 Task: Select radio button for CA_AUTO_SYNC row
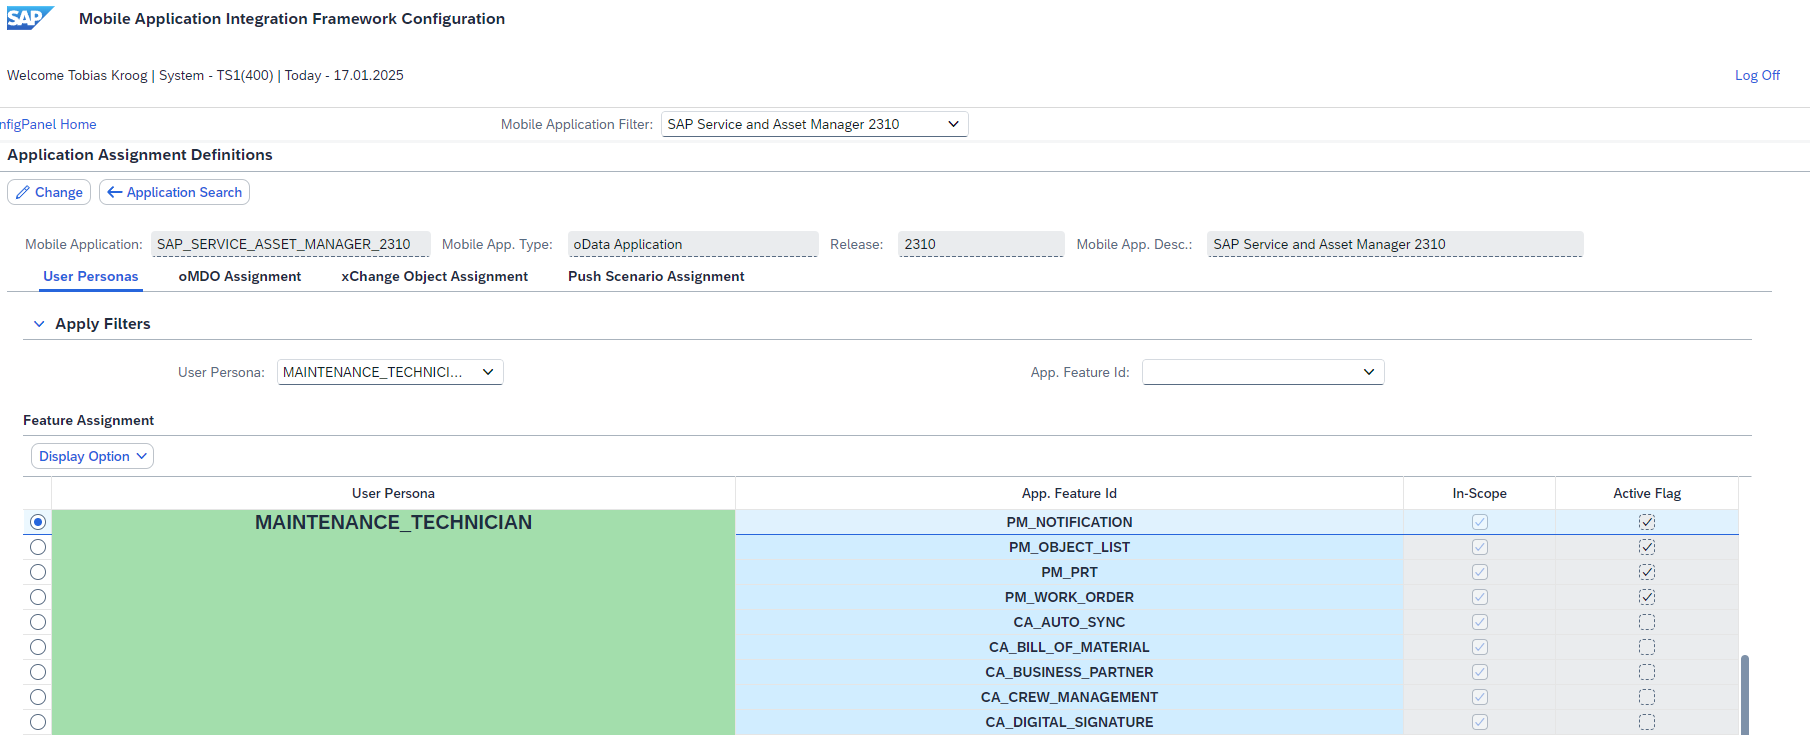(38, 622)
